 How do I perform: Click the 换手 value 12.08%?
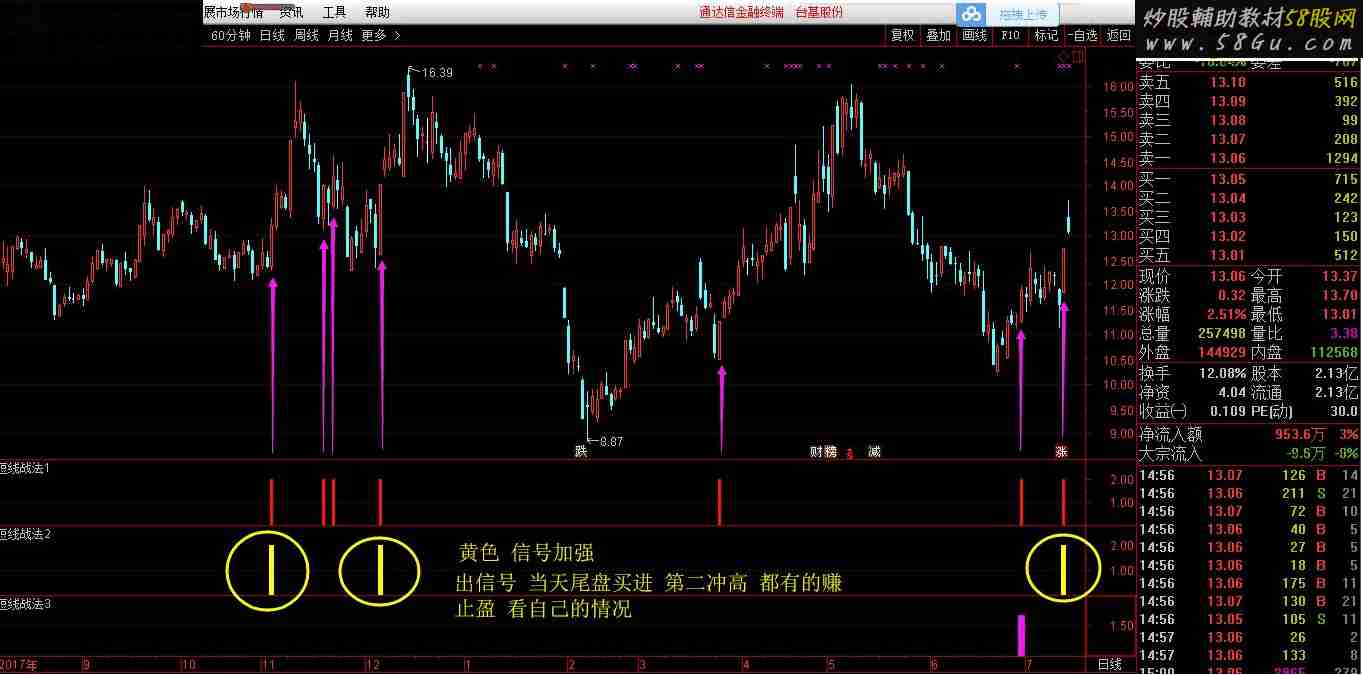coord(1220,373)
